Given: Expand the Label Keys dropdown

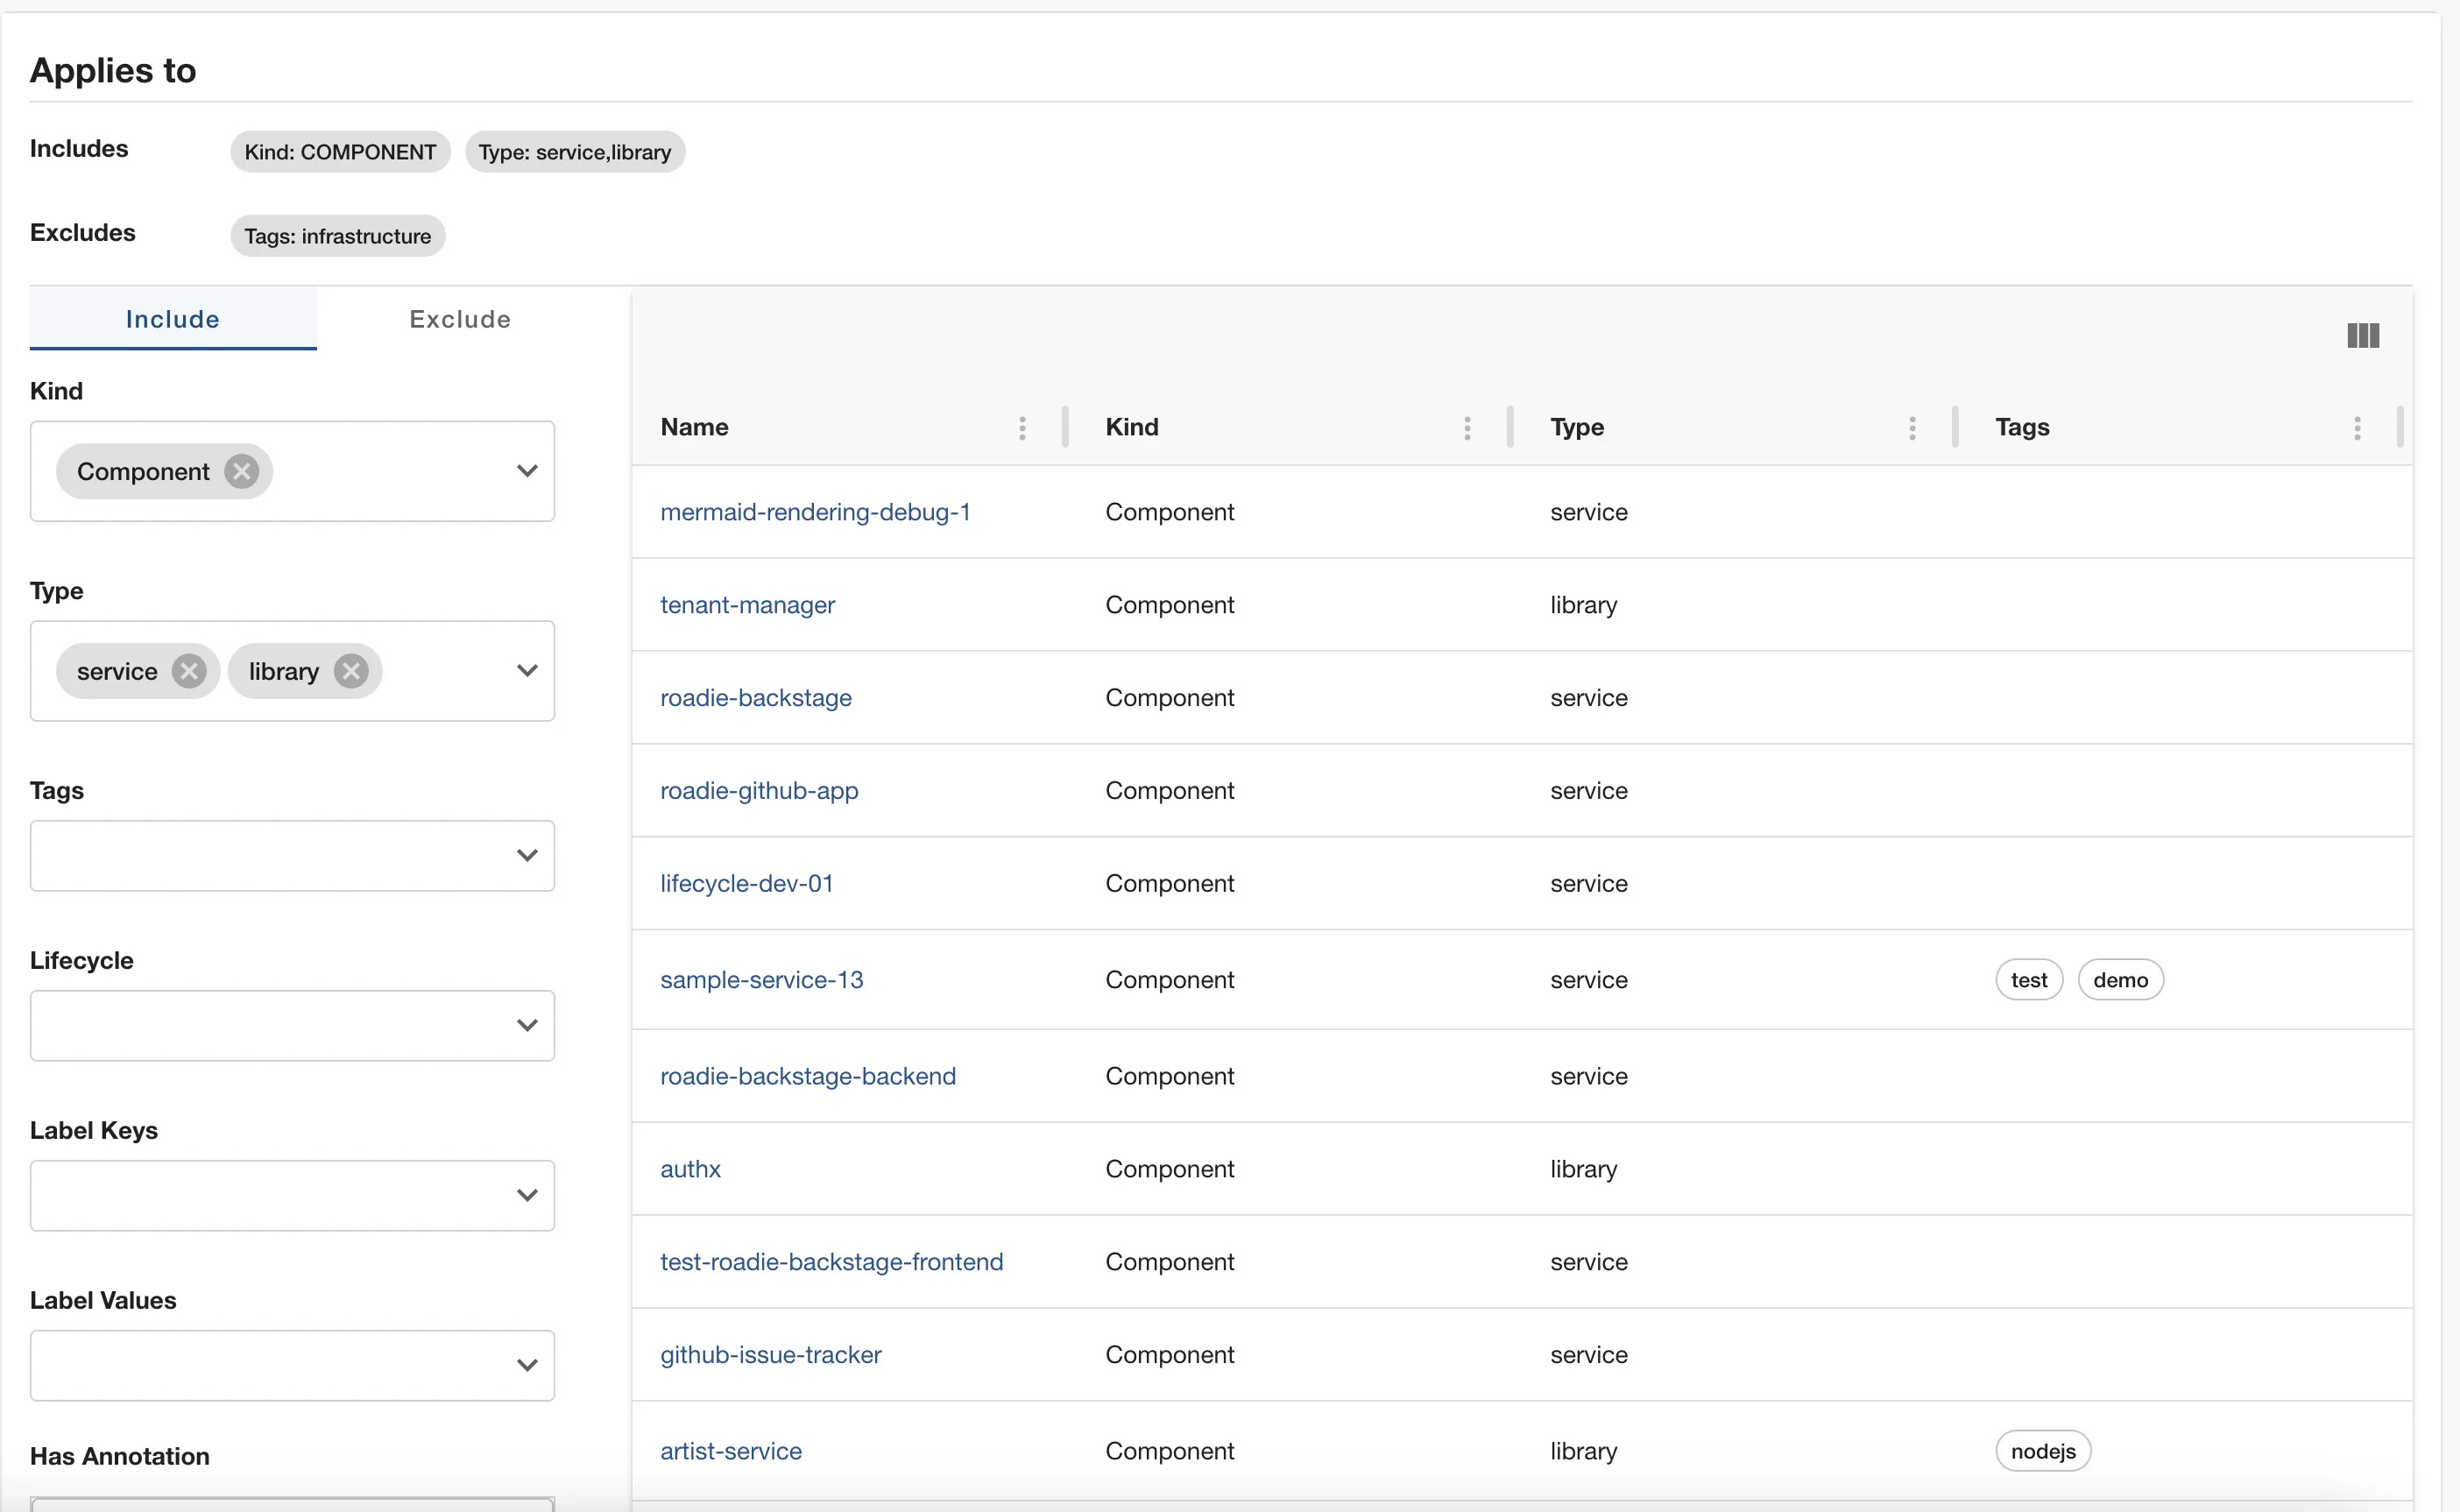Looking at the screenshot, I should [x=528, y=1194].
